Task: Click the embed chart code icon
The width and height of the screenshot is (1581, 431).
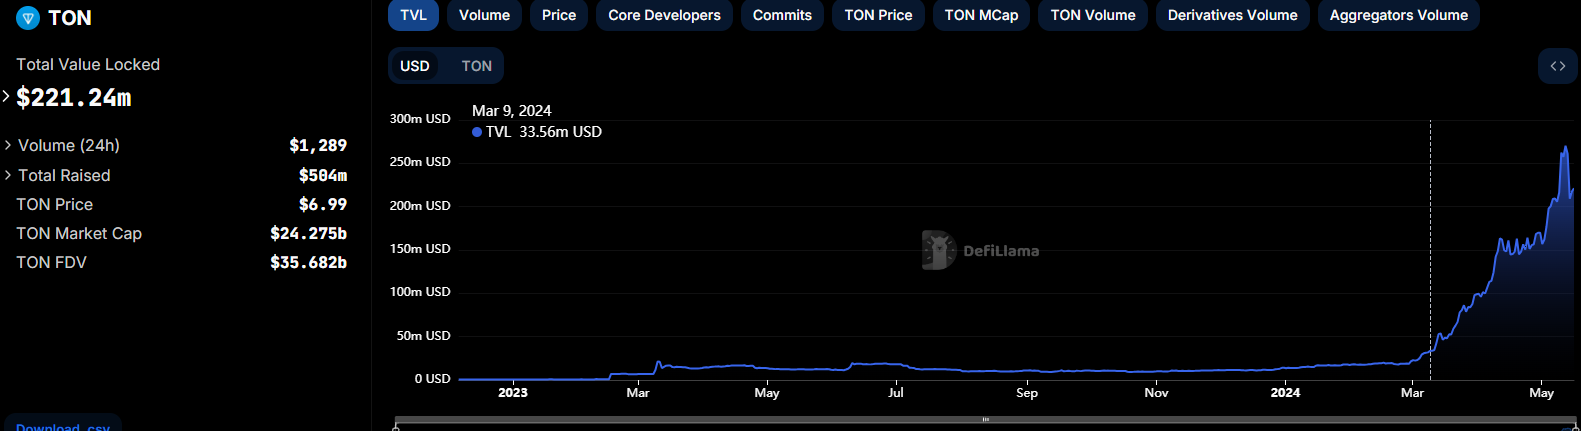Action: point(1557,66)
